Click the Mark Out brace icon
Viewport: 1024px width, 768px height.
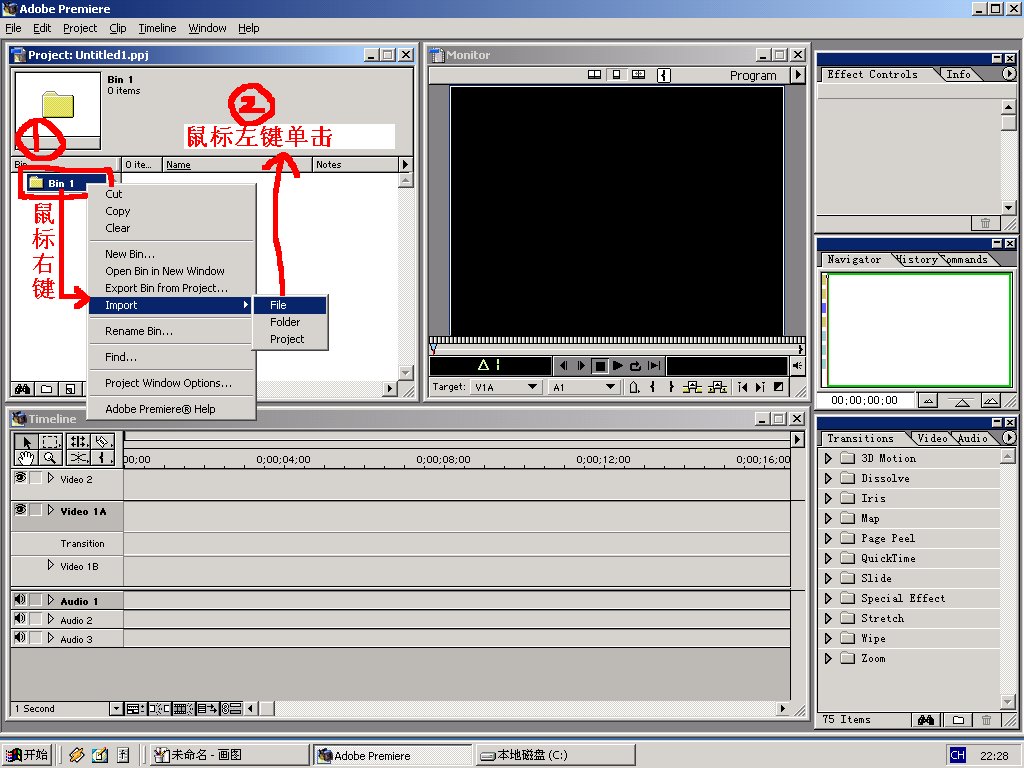[671, 387]
